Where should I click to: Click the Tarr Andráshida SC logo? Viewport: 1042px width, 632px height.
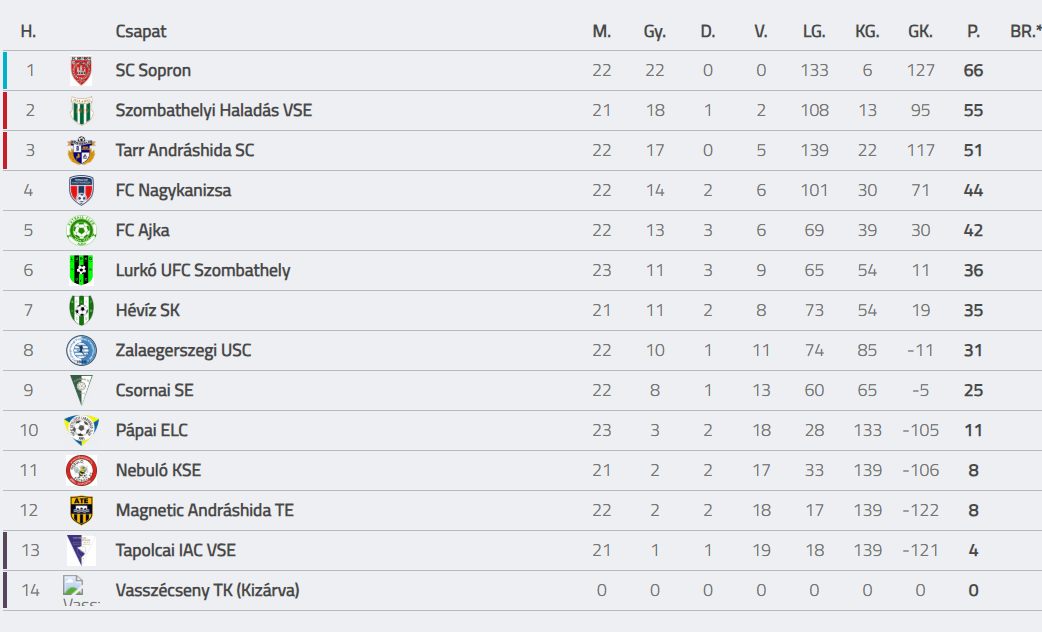(81, 151)
